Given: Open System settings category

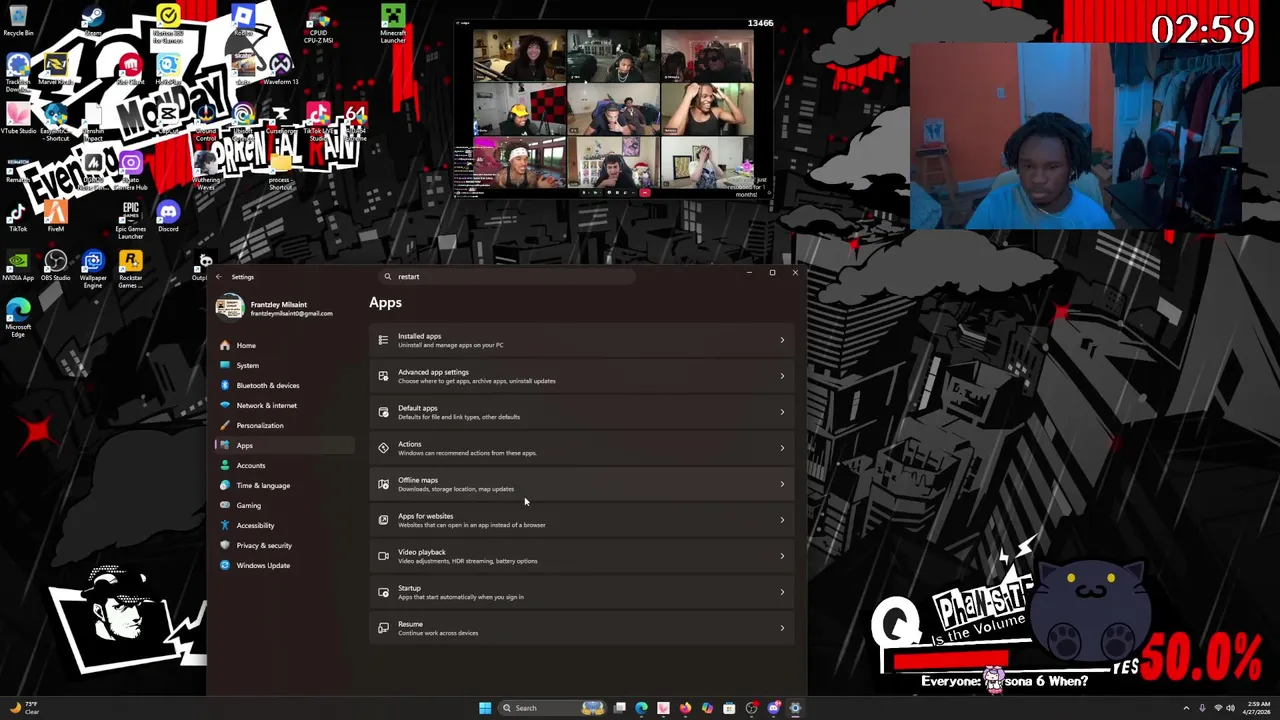Looking at the screenshot, I should [284, 365].
